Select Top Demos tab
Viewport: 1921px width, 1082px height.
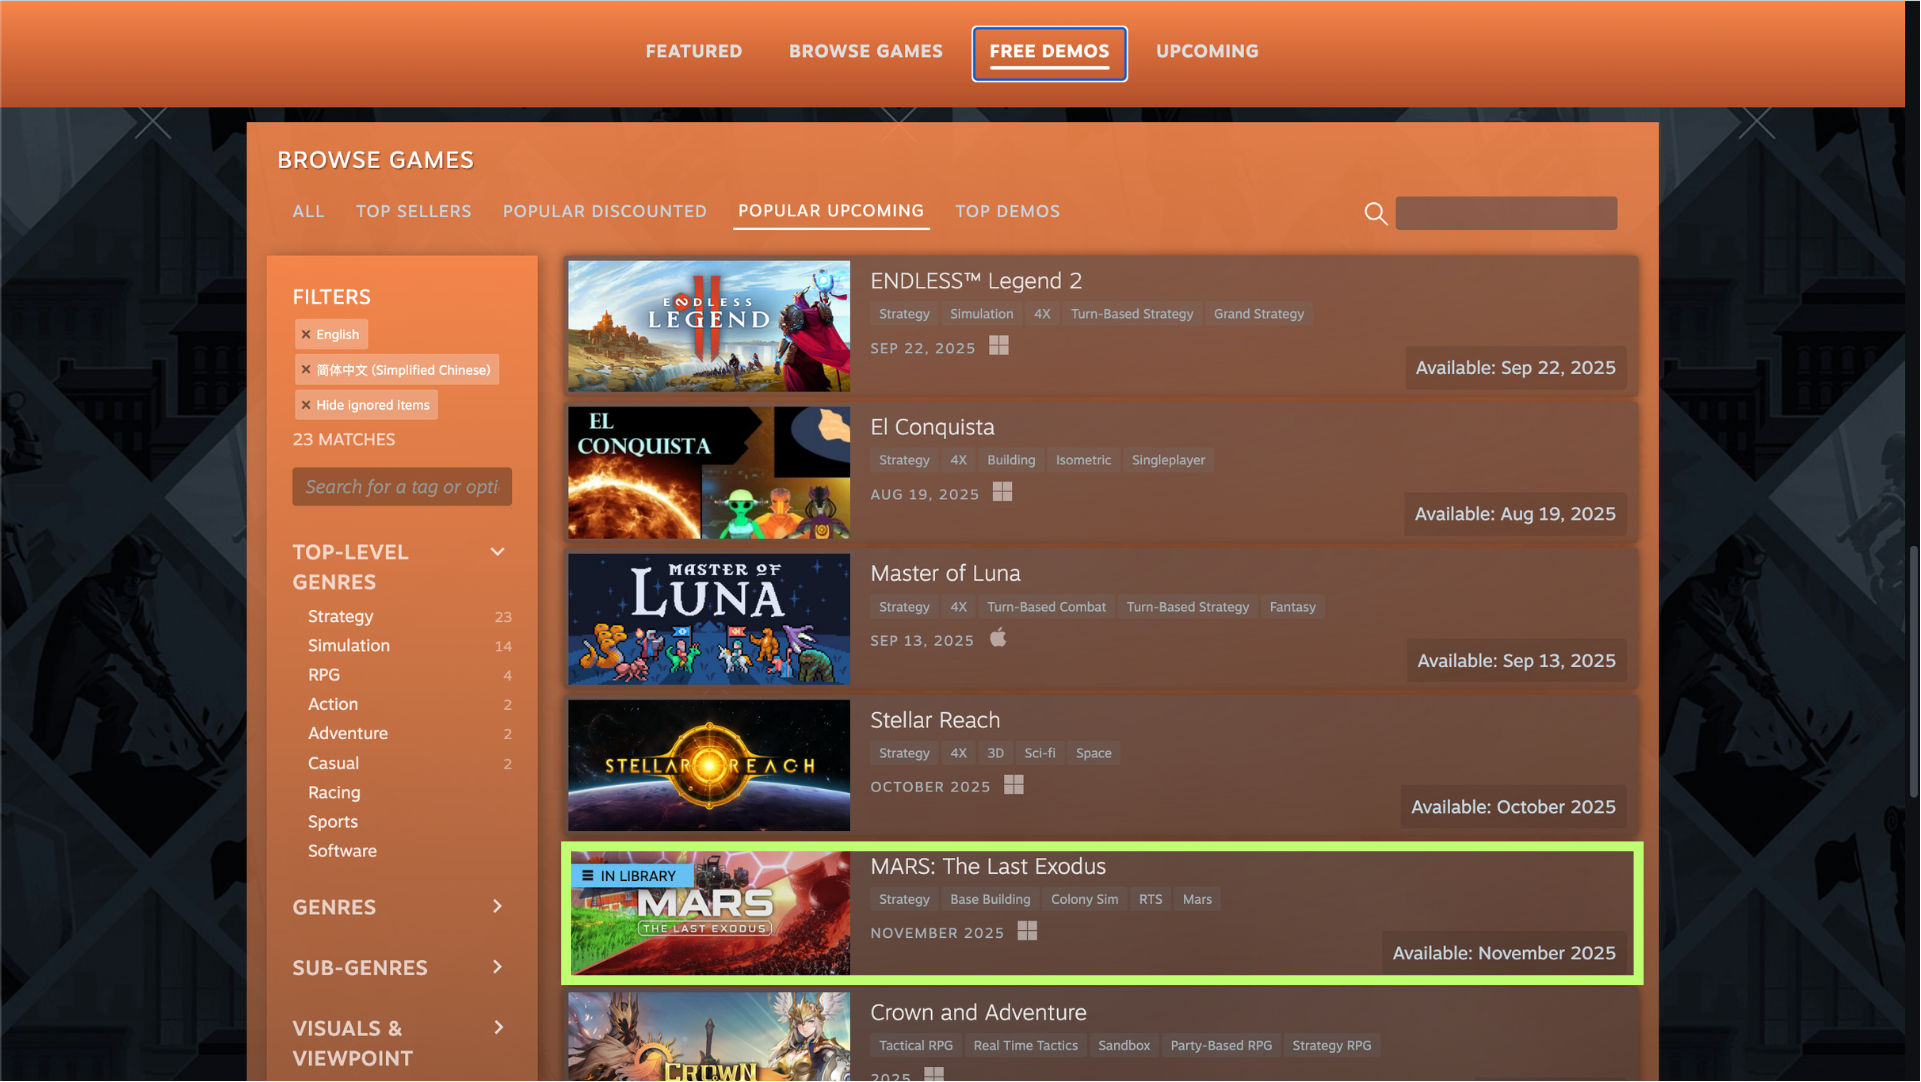click(x=1007, y=211)
